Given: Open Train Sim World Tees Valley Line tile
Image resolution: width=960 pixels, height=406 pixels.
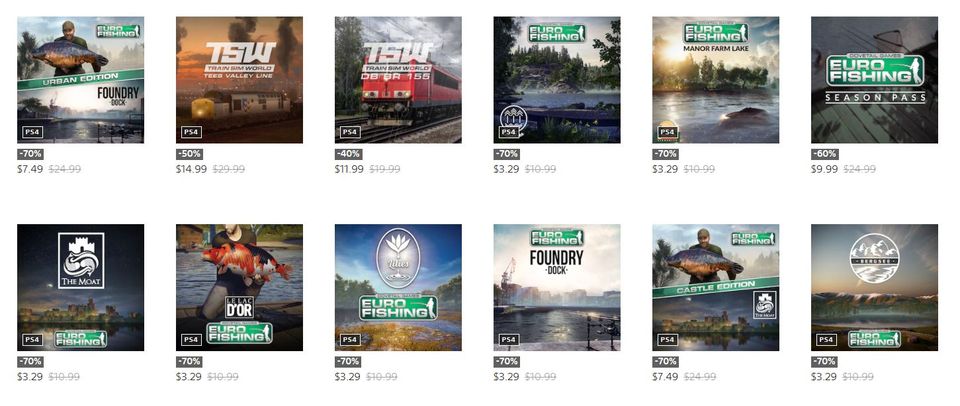Looking at the screenshot, I should (239, 80).
